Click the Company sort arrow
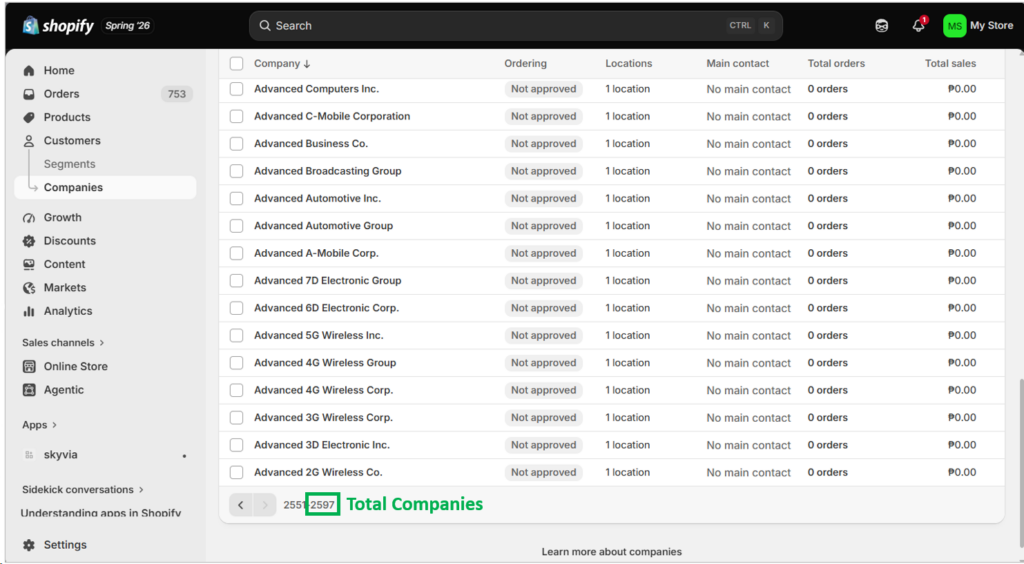This screenshot has width=1024, height=564. 307,64
